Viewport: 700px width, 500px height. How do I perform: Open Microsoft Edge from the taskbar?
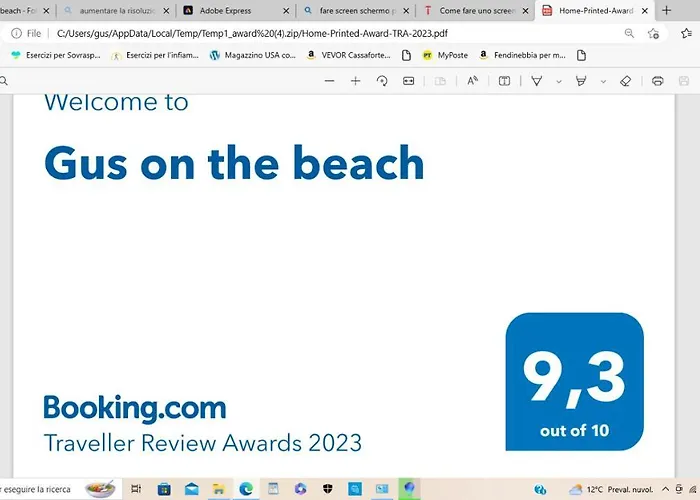[x=246, y=489]
